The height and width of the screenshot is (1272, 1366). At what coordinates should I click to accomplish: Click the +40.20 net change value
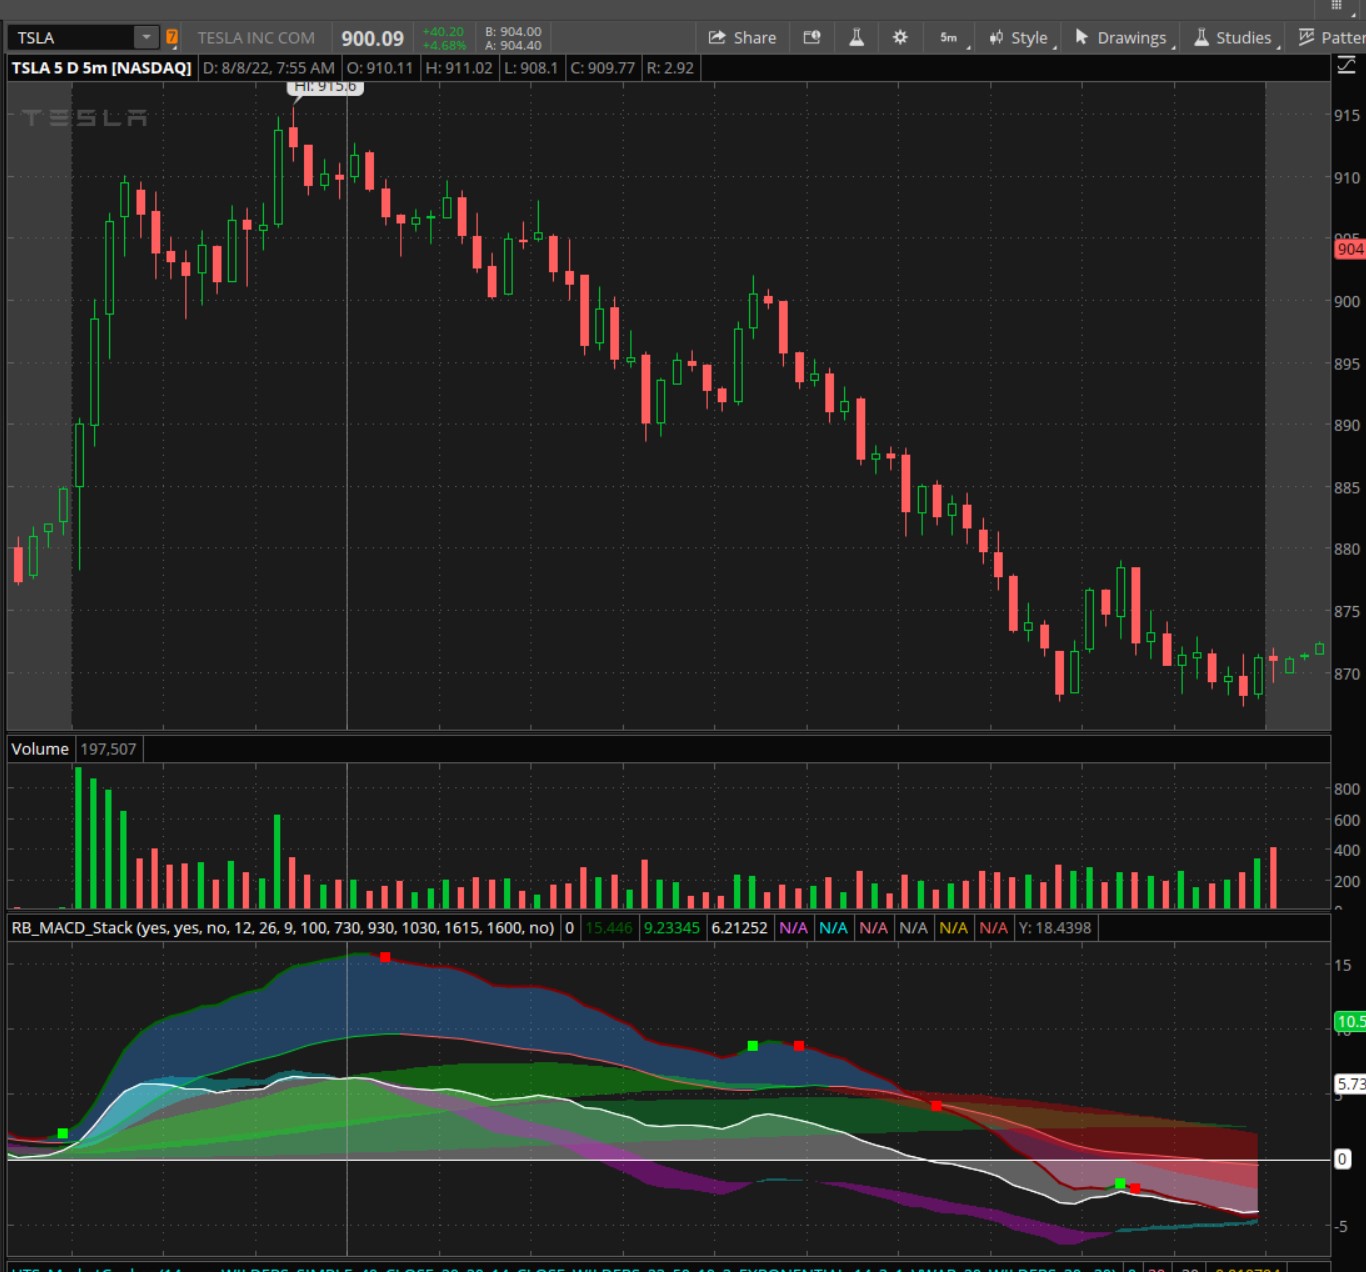(443, 32)
